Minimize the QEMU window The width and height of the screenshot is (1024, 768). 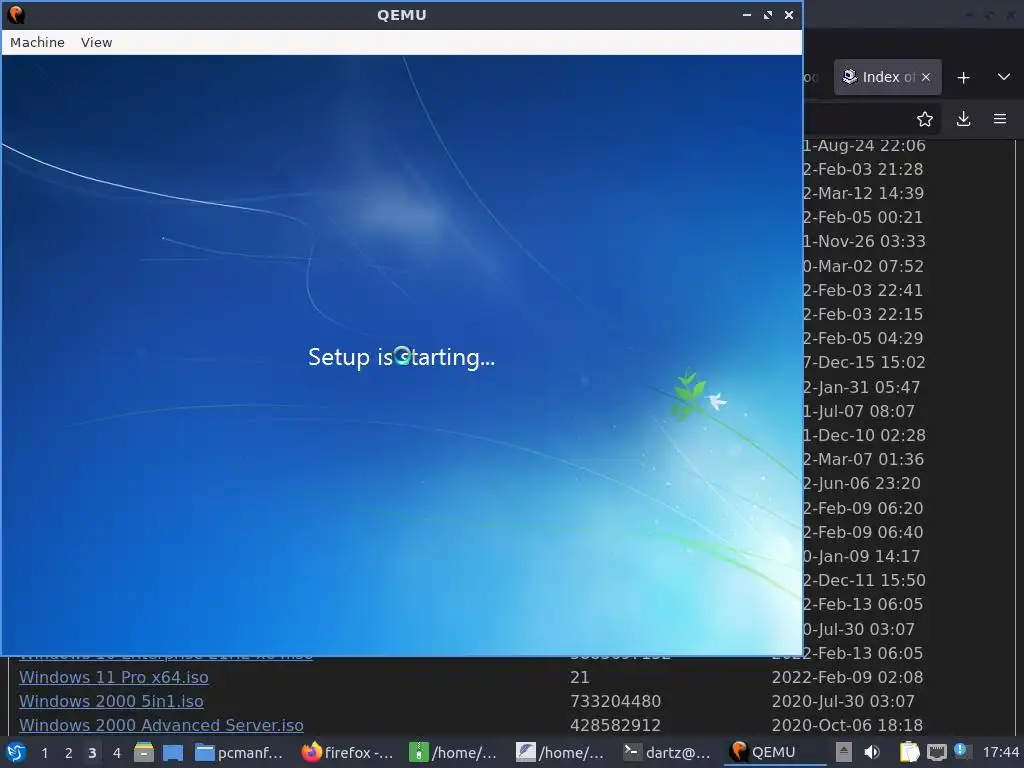[x=746, y=14]
